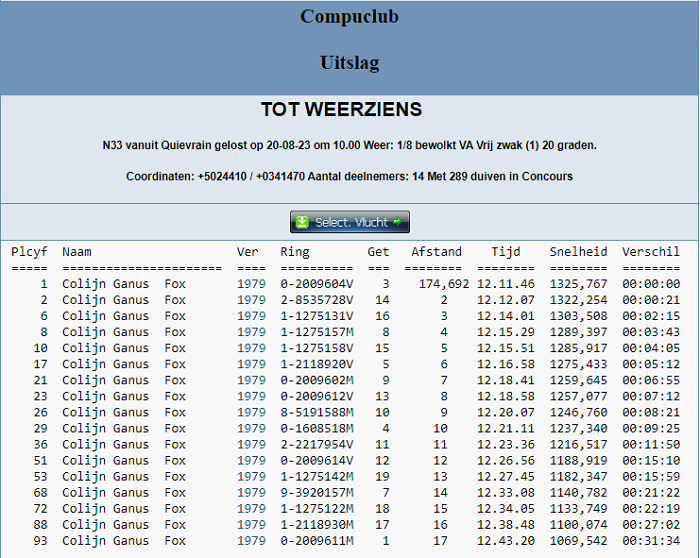This screenshot has height=558, width=700.
Task: Click ring number 2-8535728V
Action: click(x=317, y=300)
